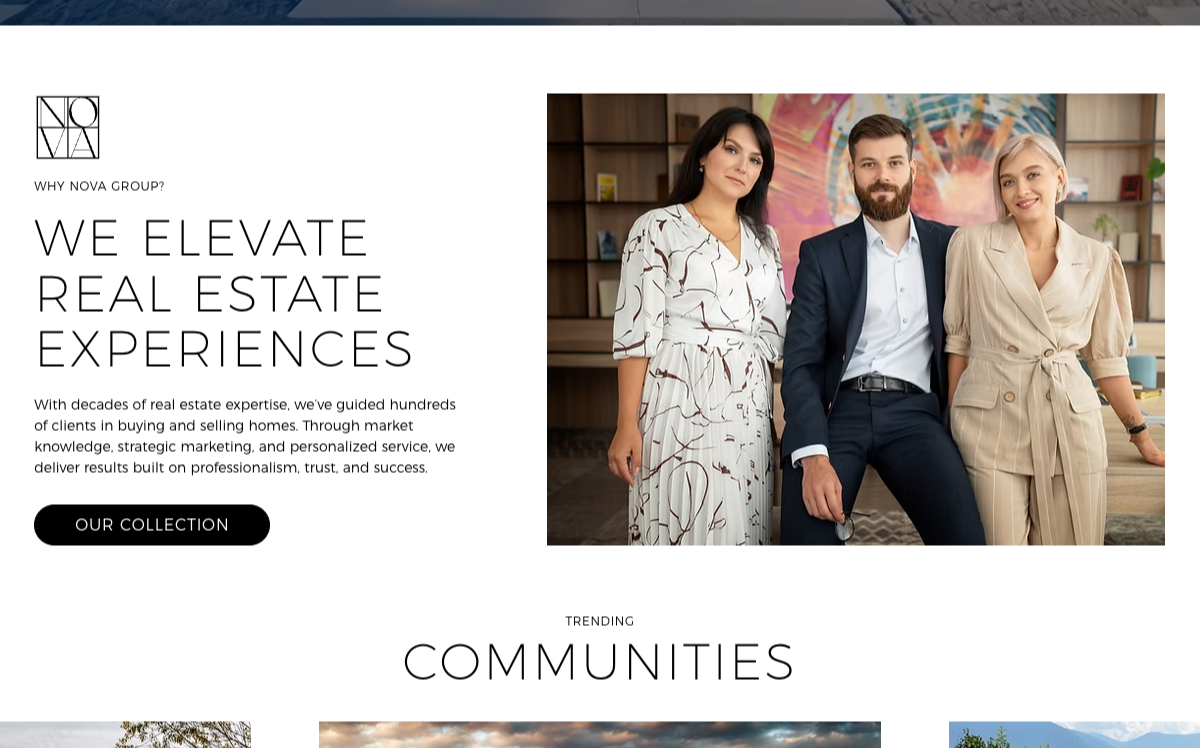Click the woman in white patterned dress

[700, 330]
